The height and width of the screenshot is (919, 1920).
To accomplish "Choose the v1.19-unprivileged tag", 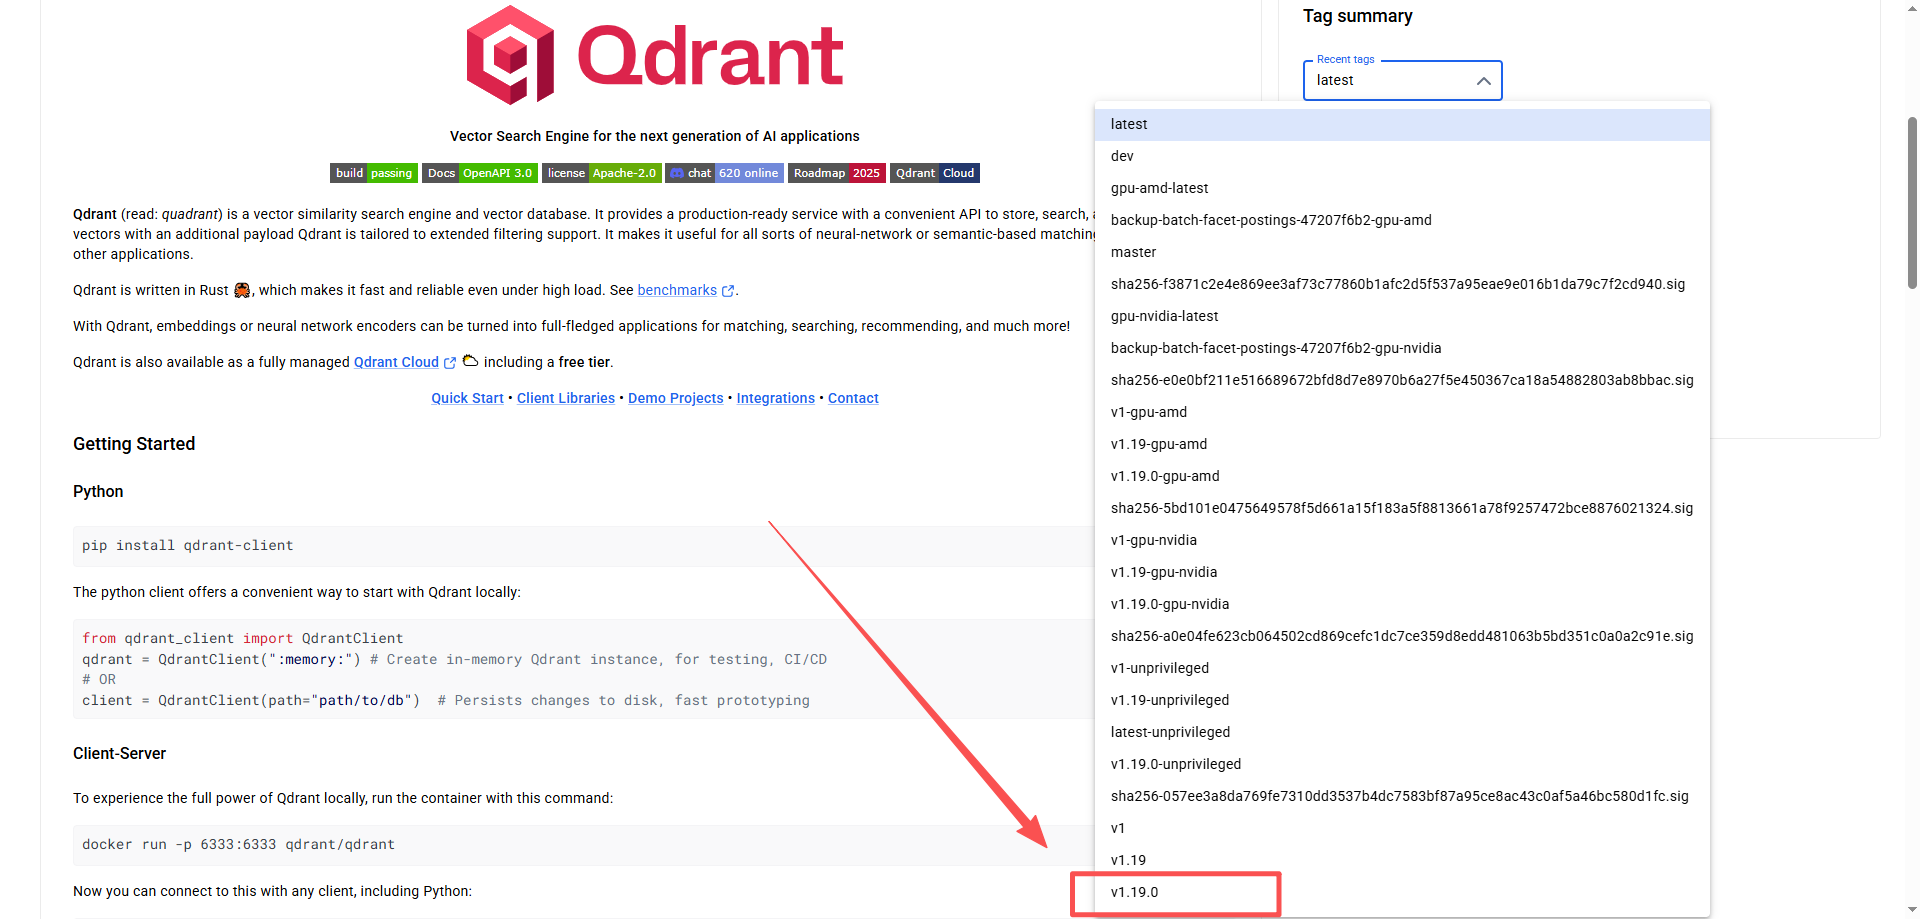I will 1402,700.
